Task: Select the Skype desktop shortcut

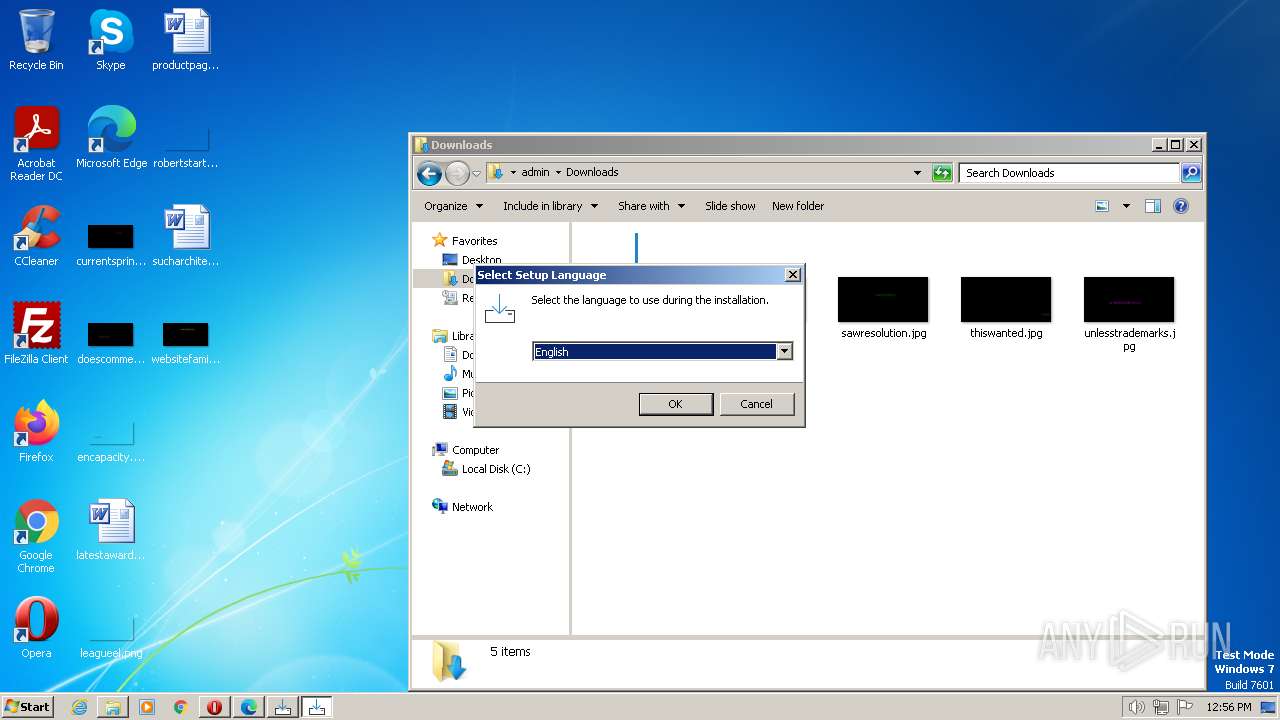Action: [110, 40]
